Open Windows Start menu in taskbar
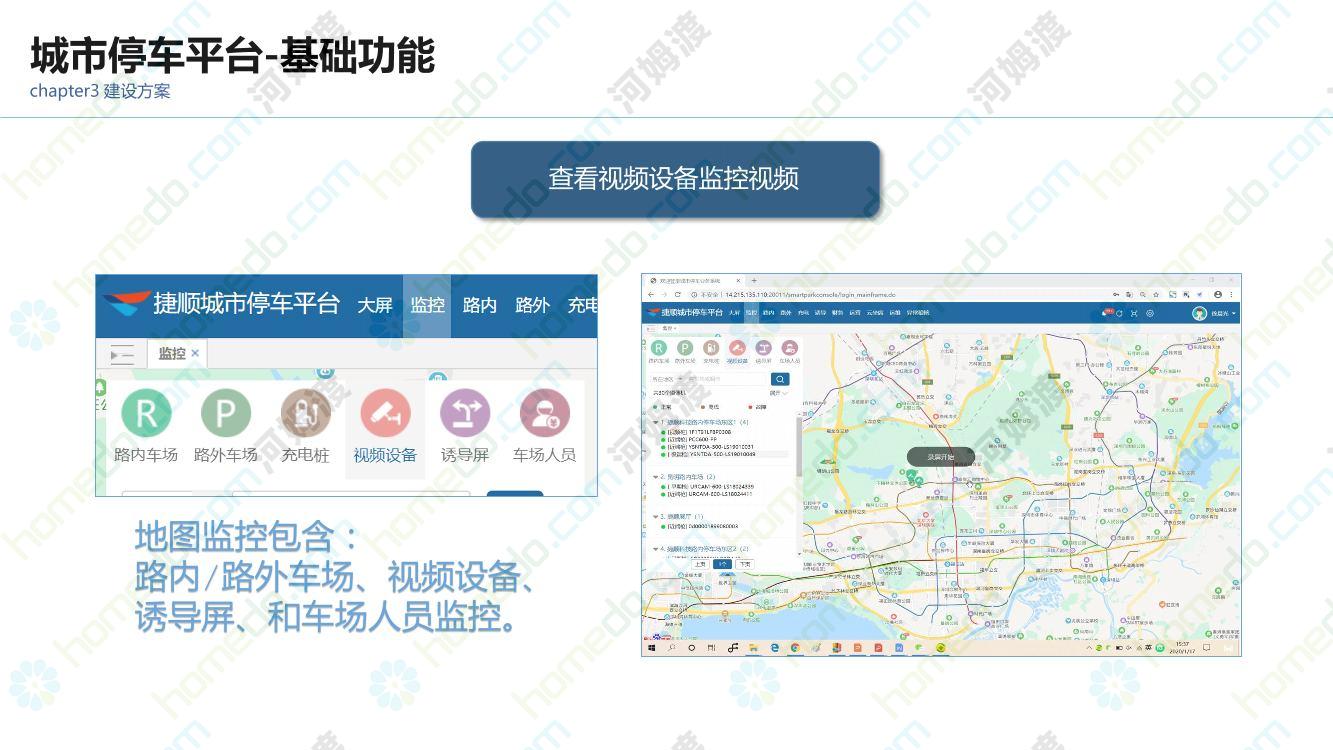Image resolution: width=1333 pixels, height=750 pixels. point(651,648)
